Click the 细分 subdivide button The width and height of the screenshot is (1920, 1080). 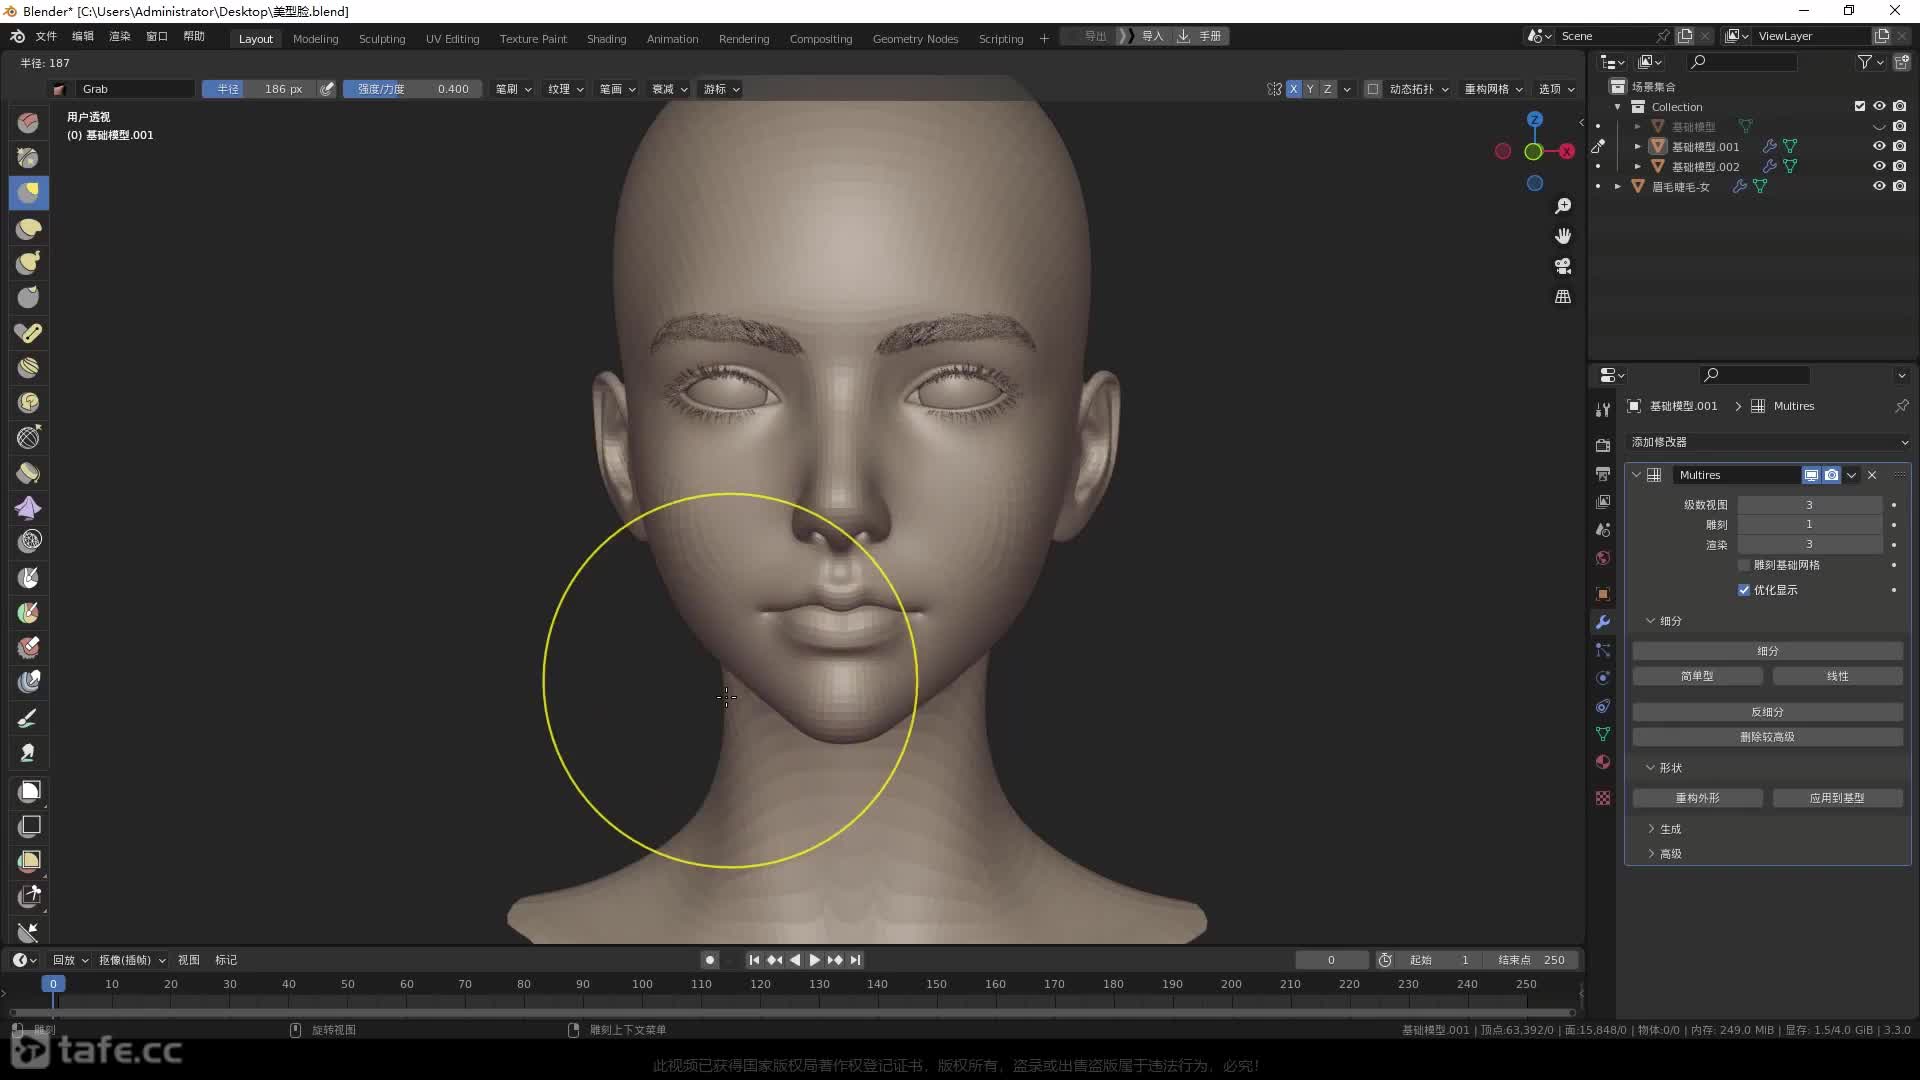click(1767, 651)
